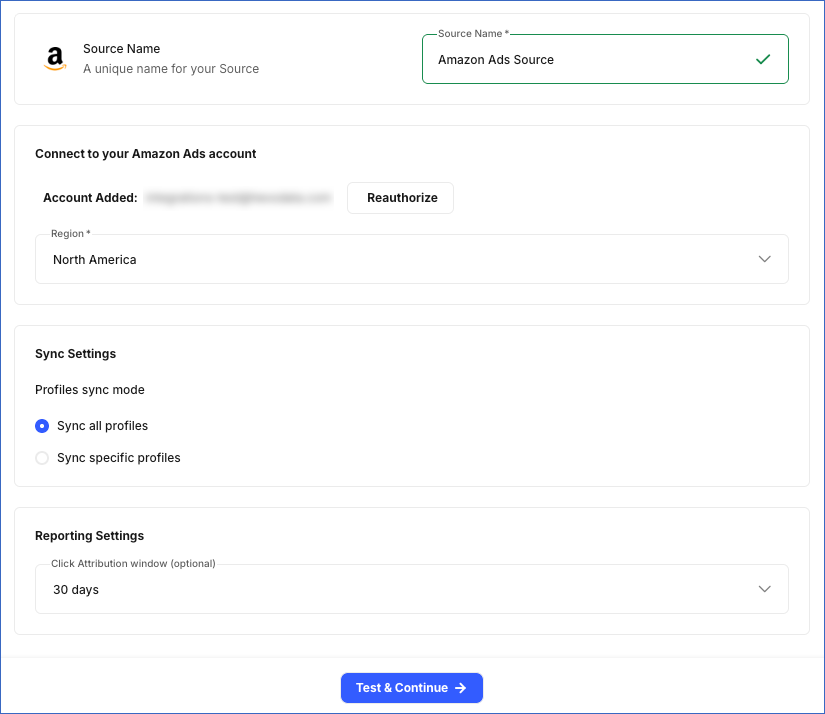Click the 'Profiles sync mode' label
825x714 pixels.
[x=89, y=390]
